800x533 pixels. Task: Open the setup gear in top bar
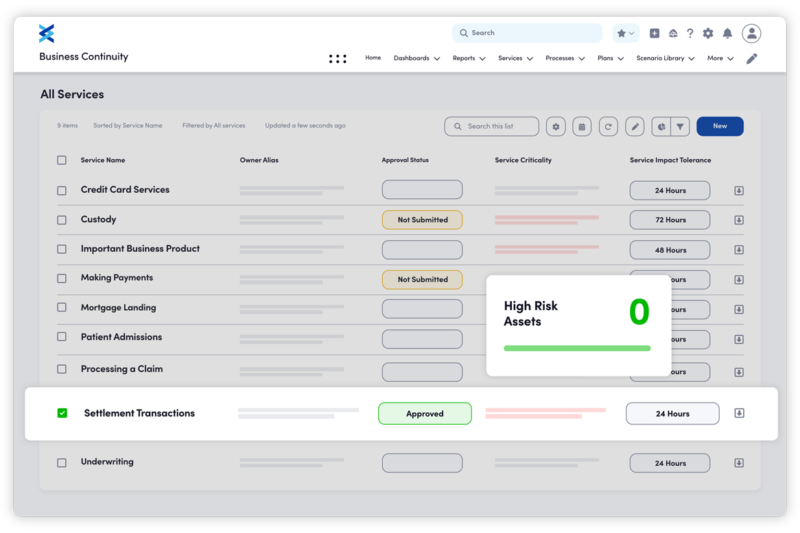coord(708,33)
